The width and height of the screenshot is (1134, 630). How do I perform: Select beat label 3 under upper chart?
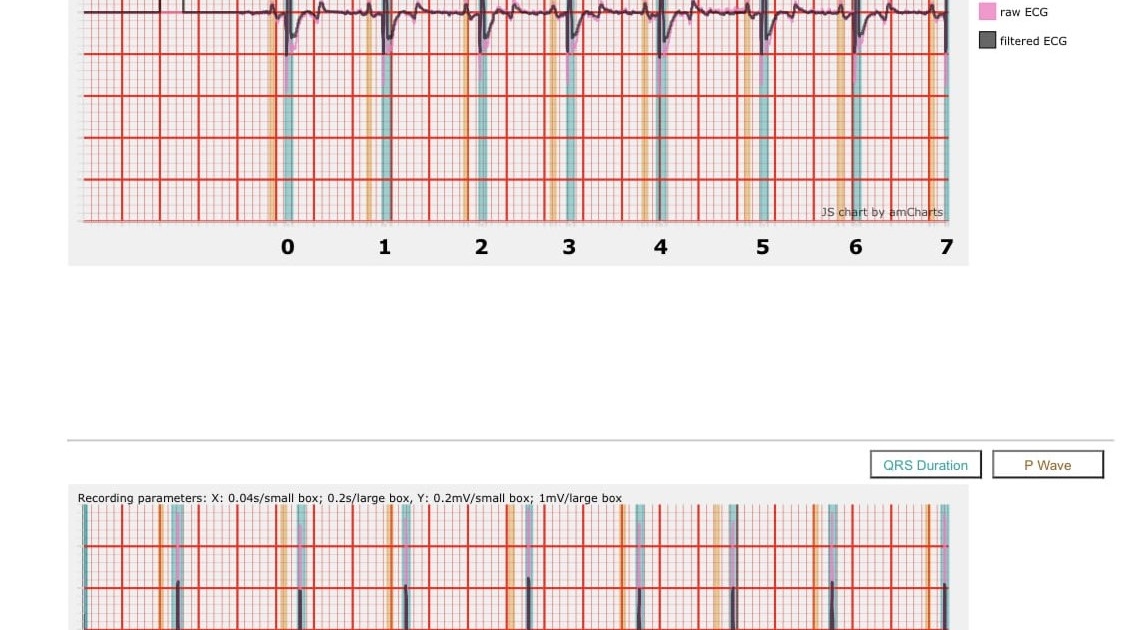pos(569,247)
